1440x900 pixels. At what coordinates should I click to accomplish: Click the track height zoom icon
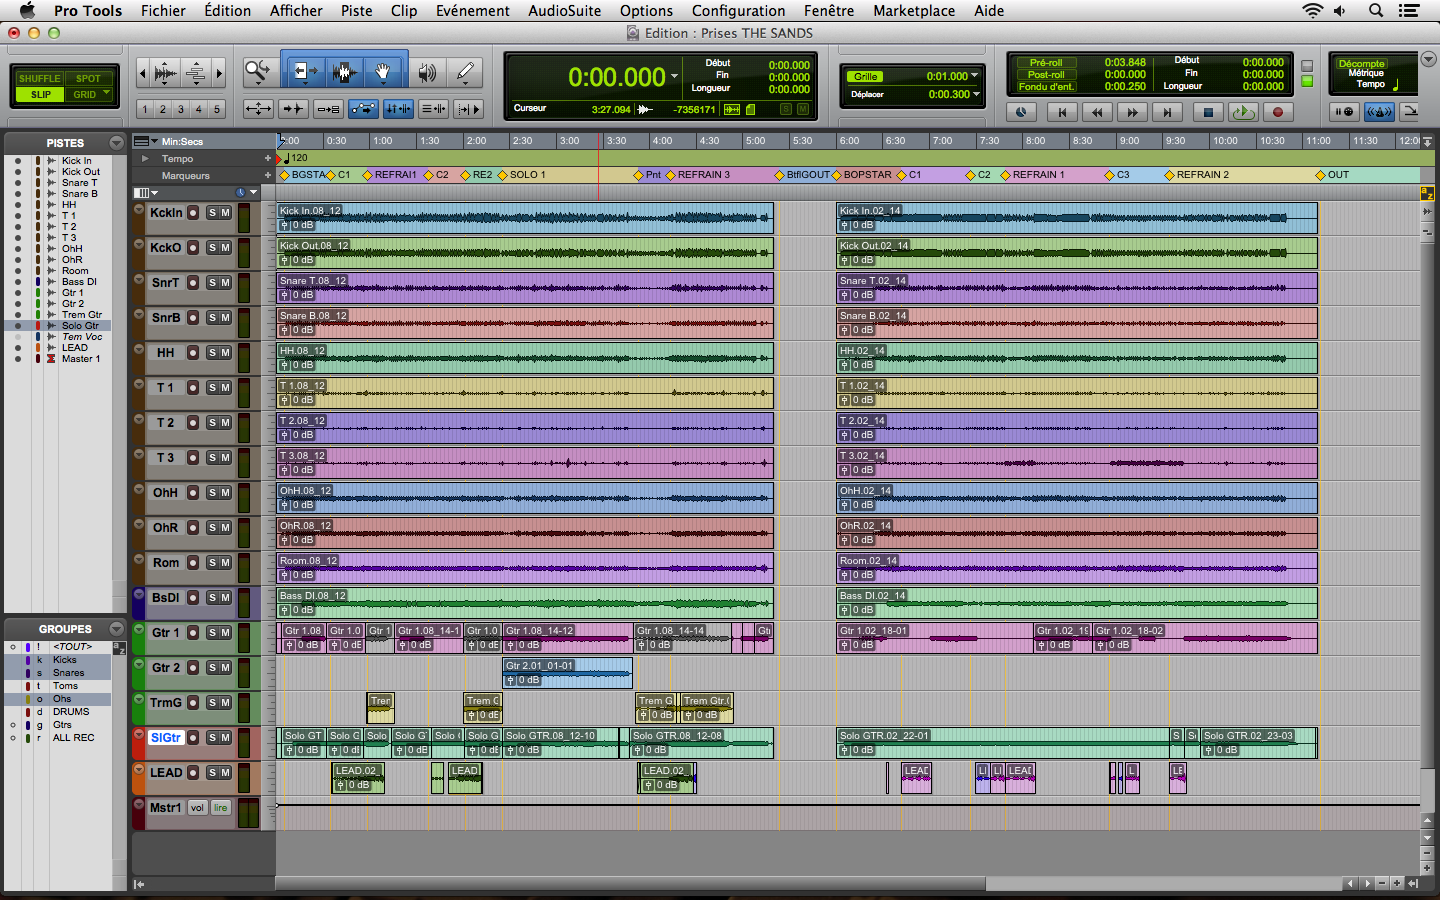click(x=196, y=73)
